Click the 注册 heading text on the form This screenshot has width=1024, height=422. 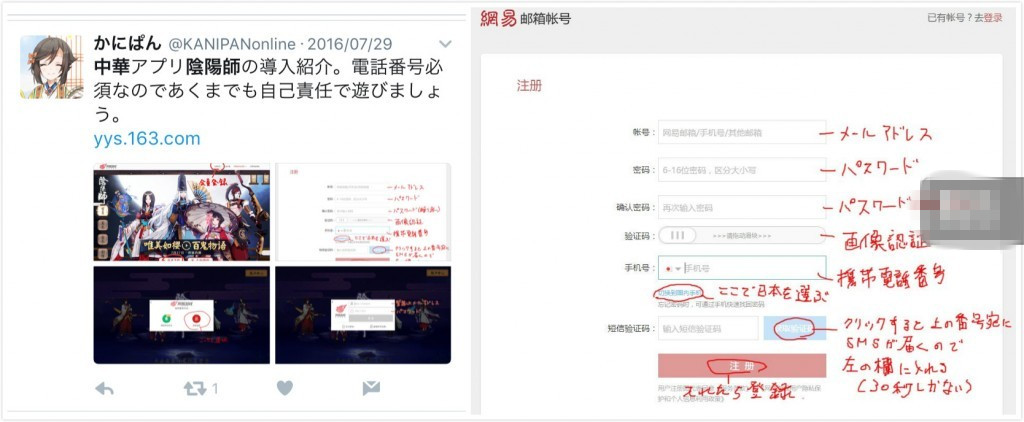(529, 86)
